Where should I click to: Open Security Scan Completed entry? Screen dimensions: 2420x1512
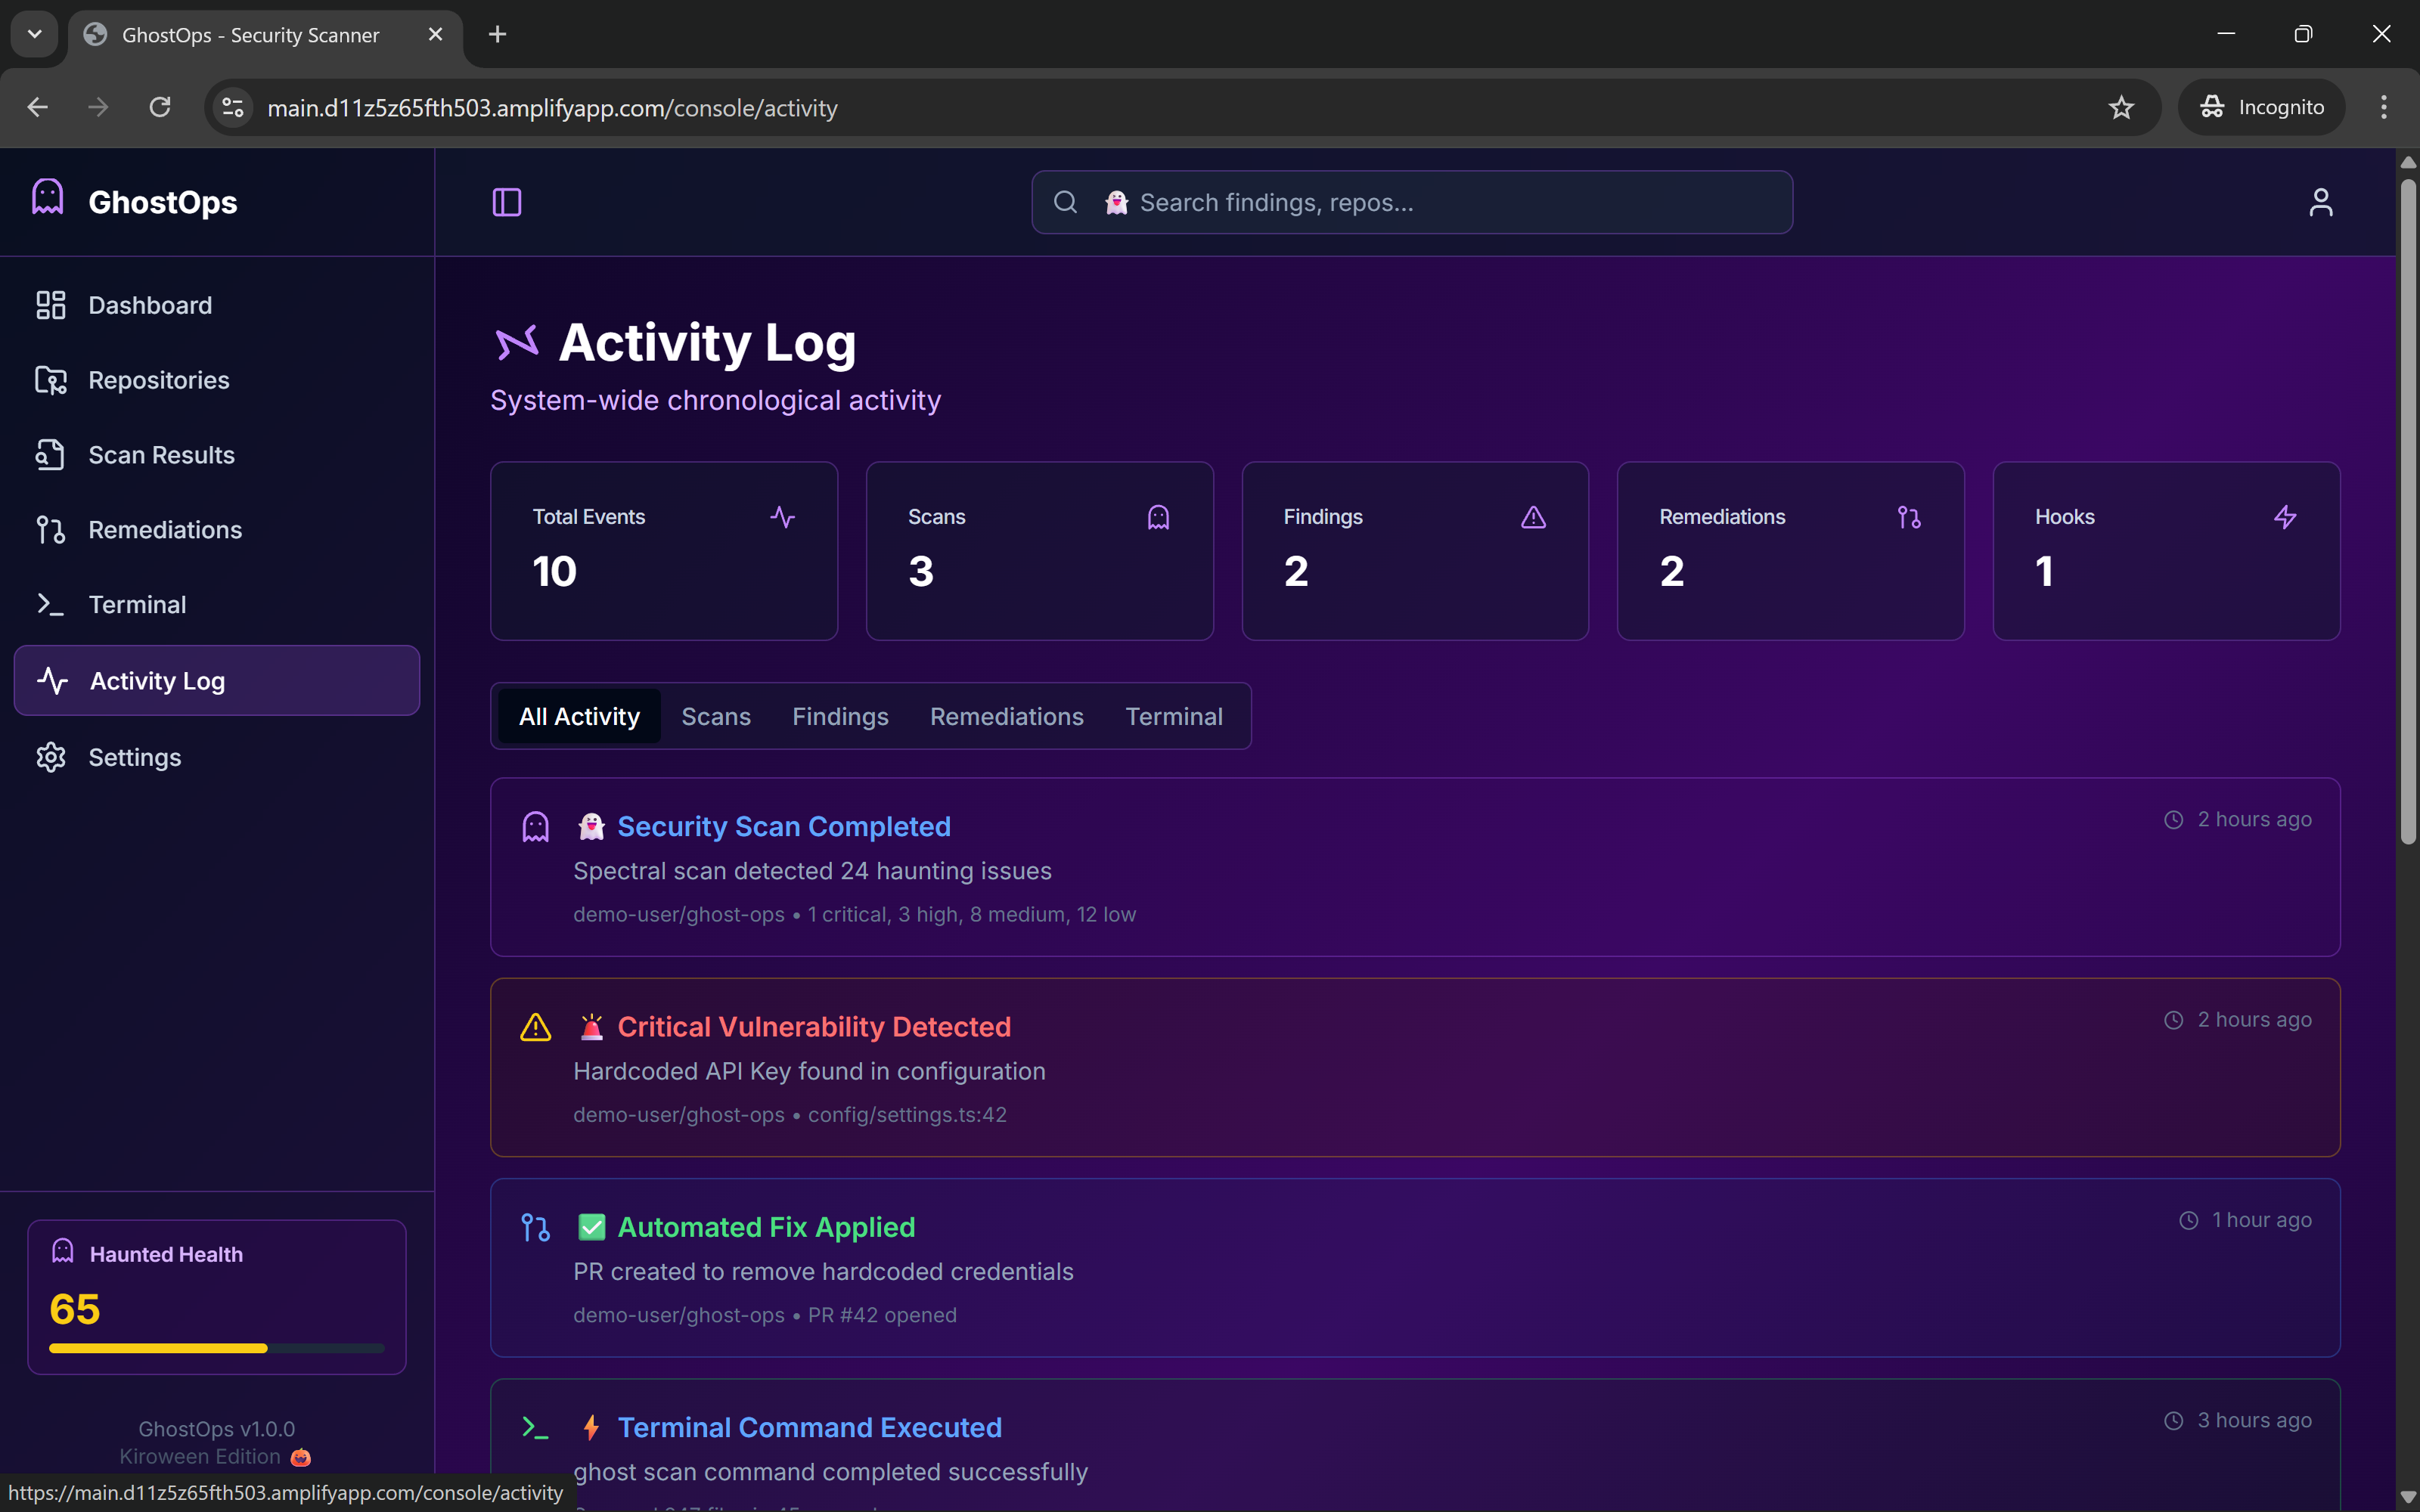[783, 827]
